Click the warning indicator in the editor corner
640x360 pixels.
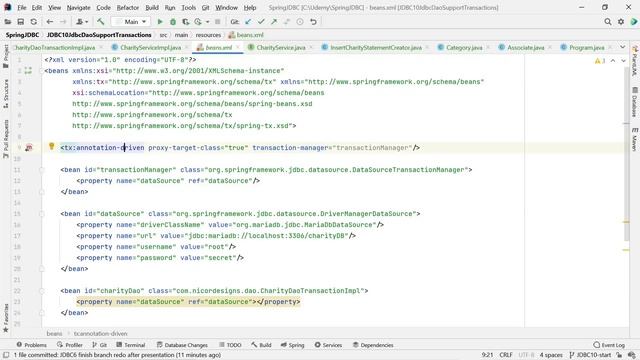point(600,61)
